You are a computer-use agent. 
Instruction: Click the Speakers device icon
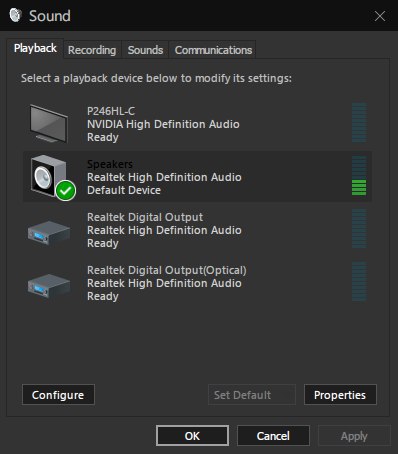click(x=50, y=176)
